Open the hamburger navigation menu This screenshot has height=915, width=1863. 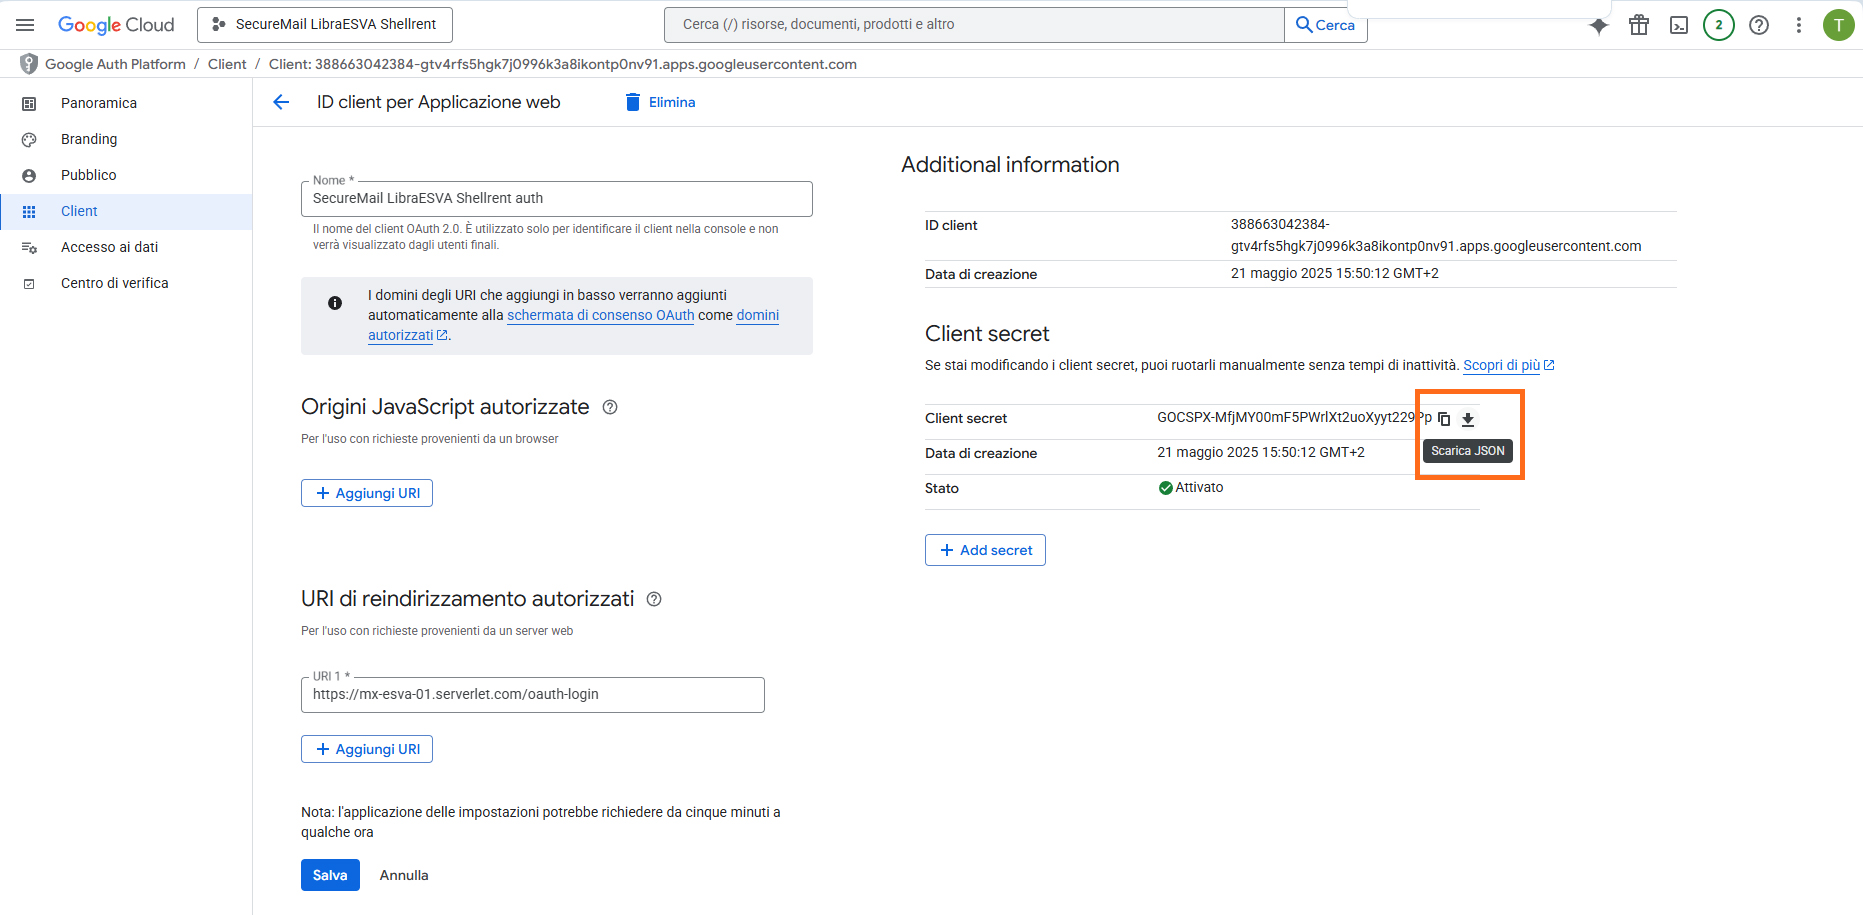coord(25,25)
